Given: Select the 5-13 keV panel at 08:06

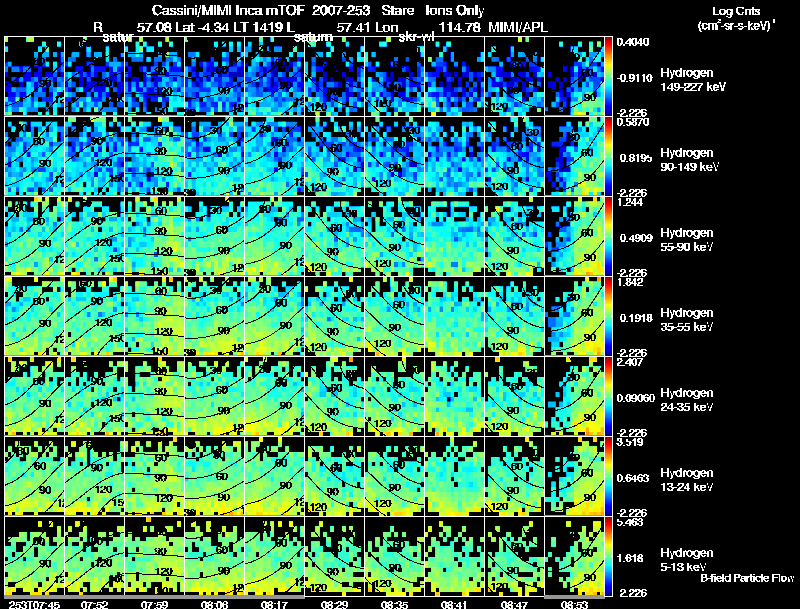Looking at the screenshot, I should pos(214,556).
